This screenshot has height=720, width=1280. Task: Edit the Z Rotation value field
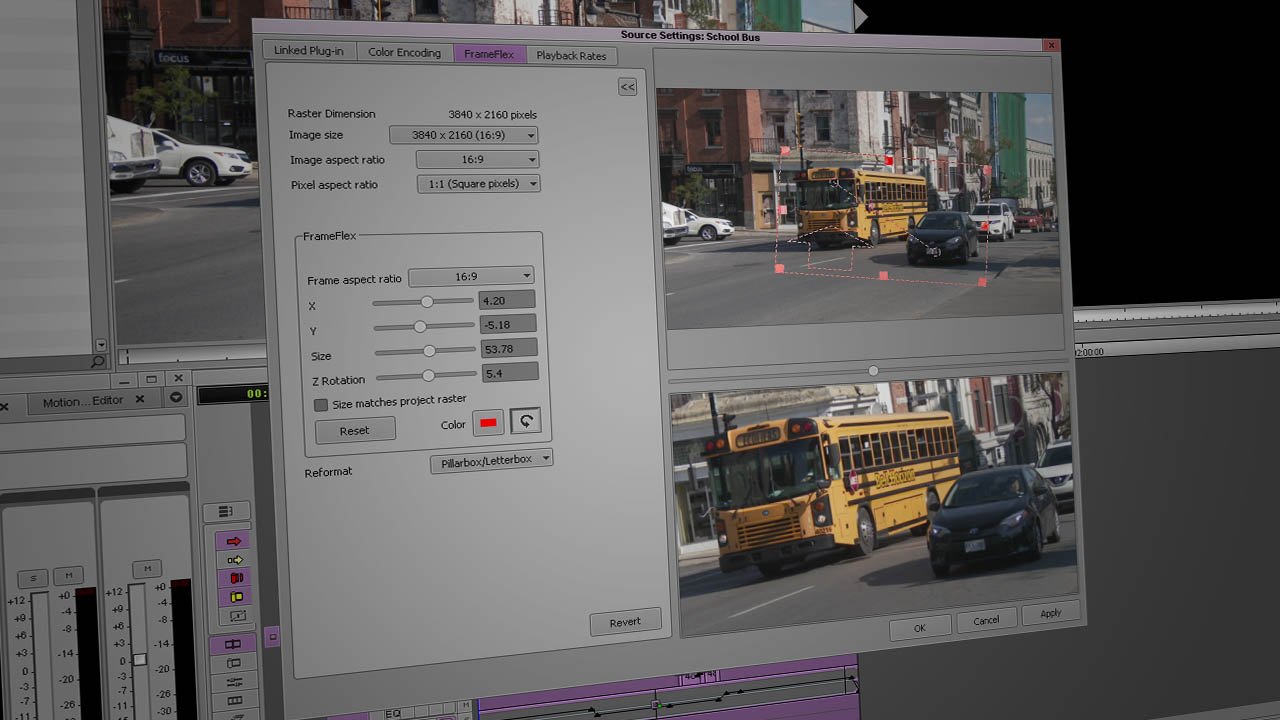[509, 372]
